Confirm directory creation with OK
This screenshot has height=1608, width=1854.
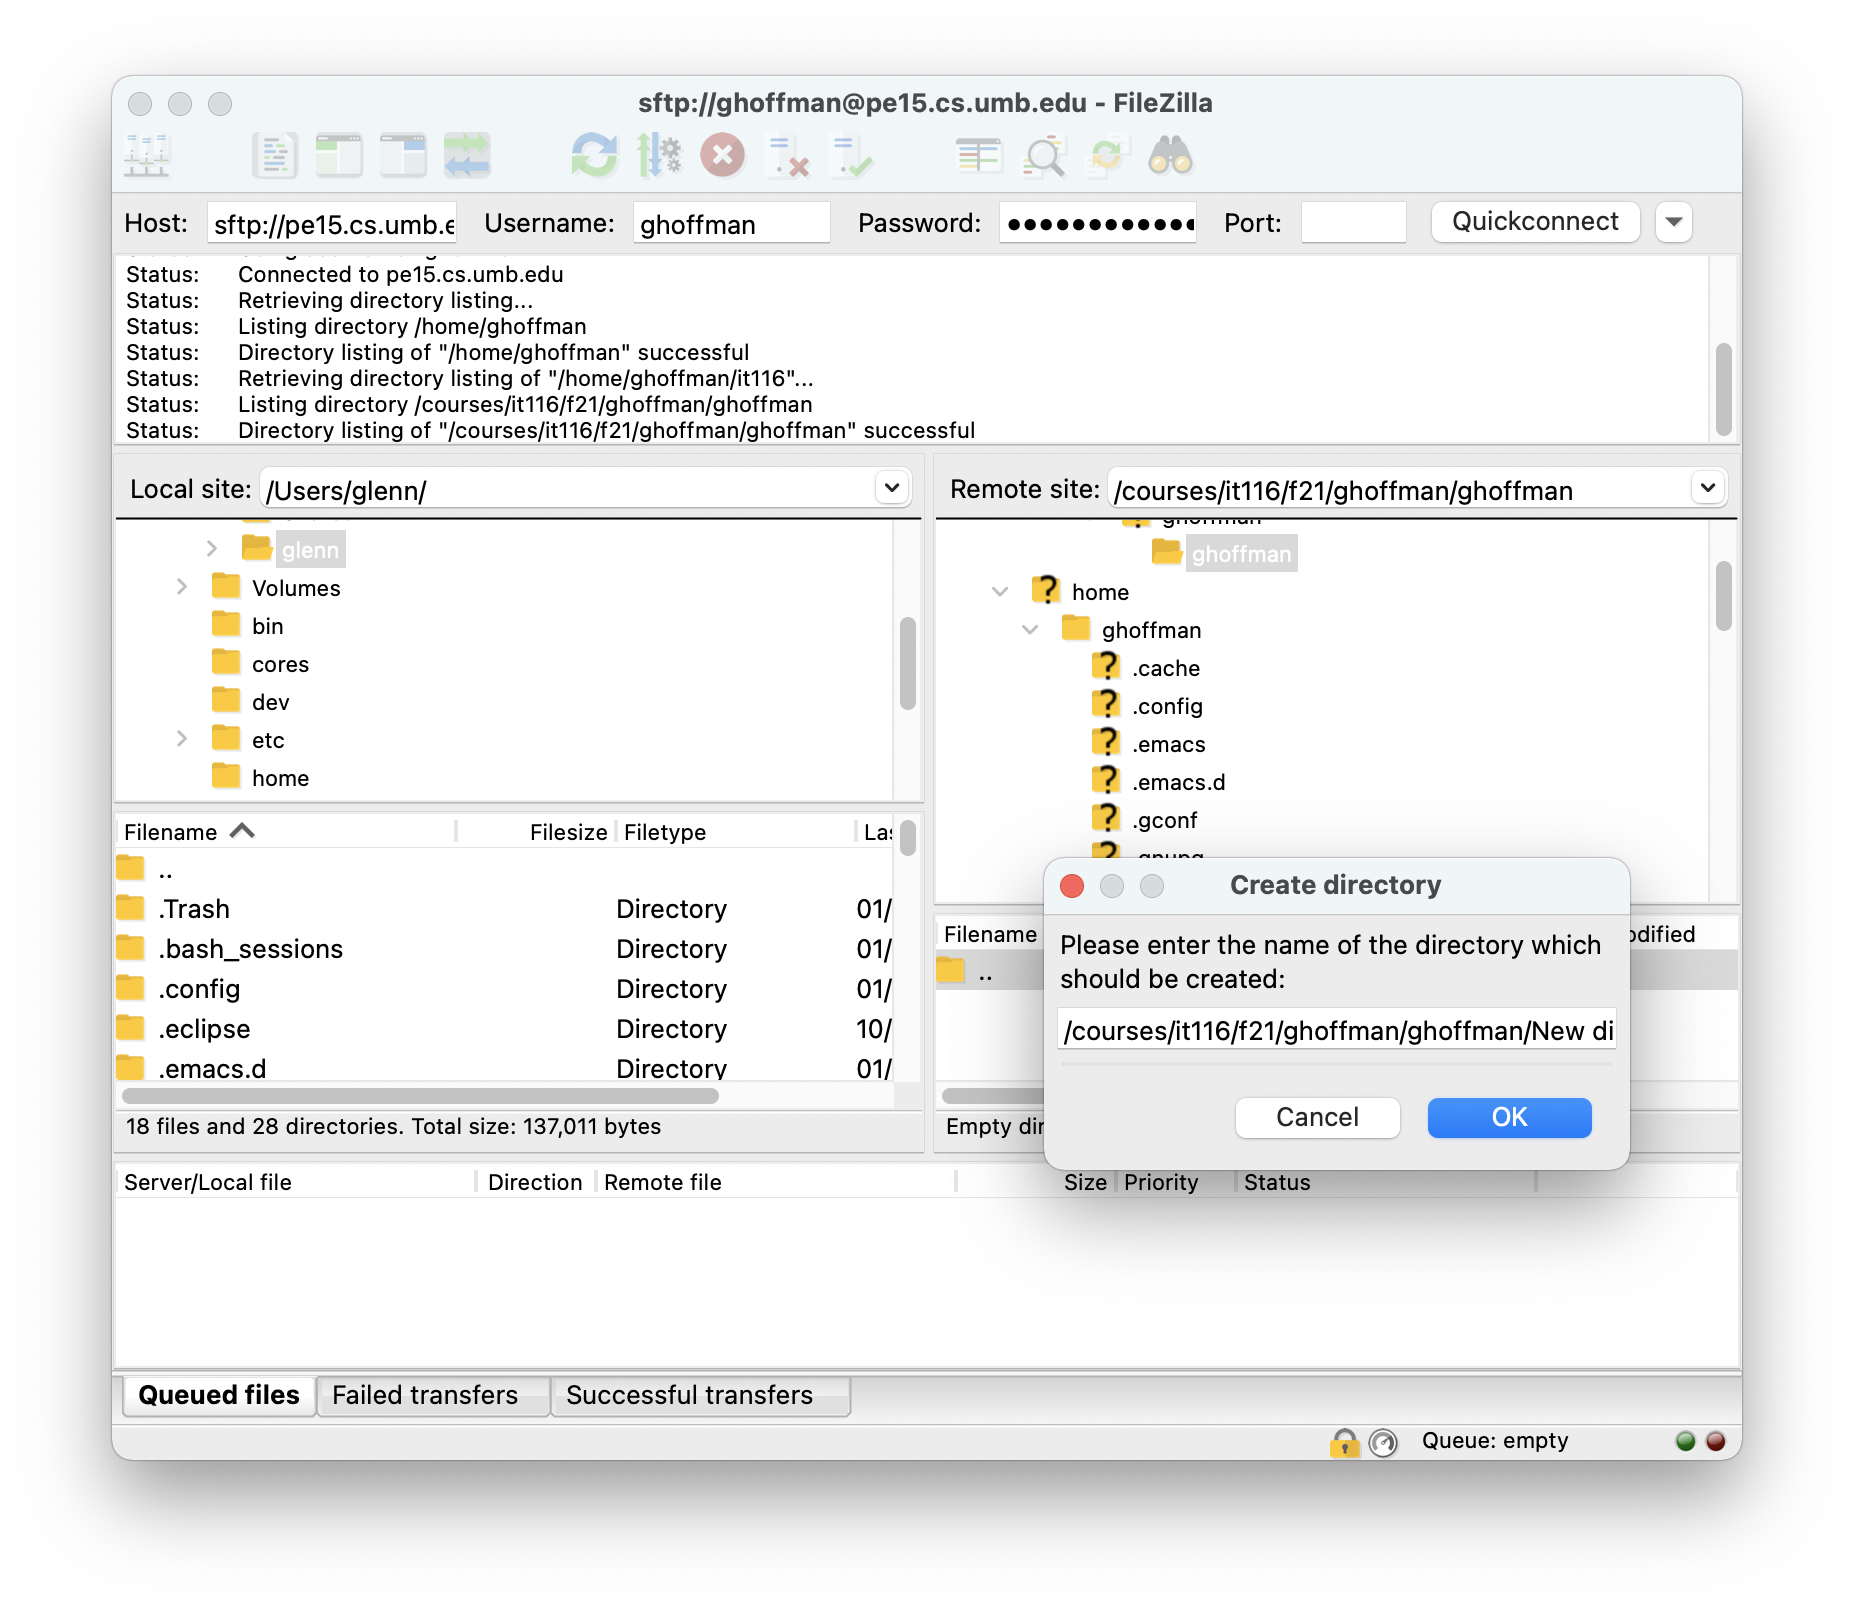(1509, 1117)
